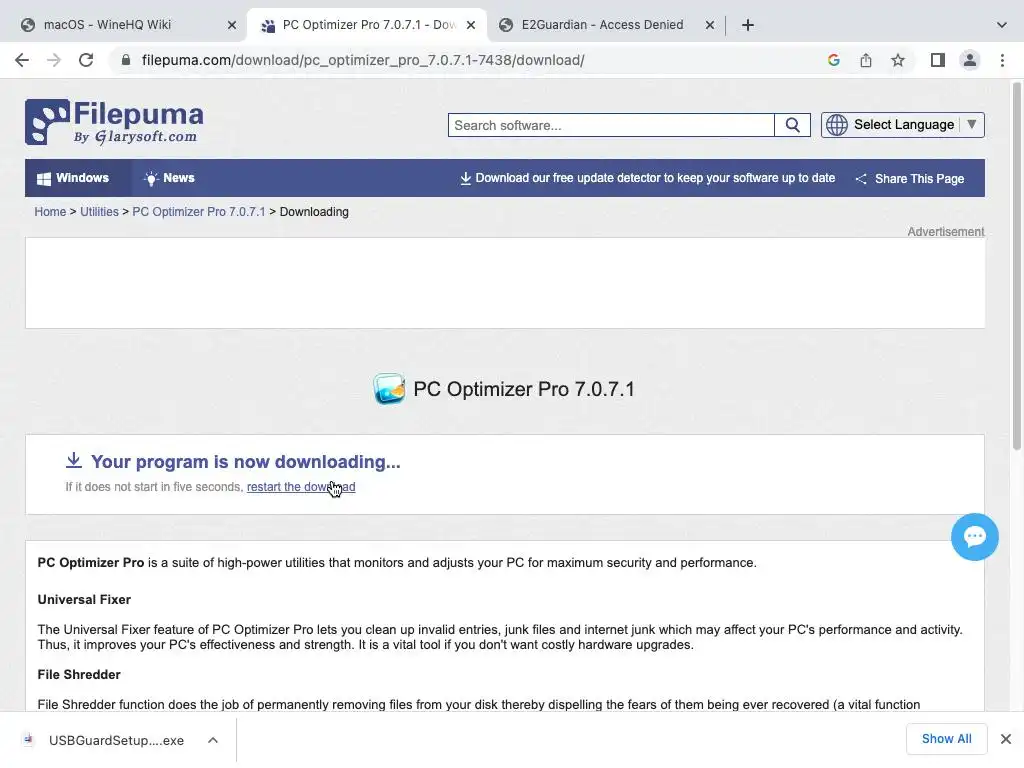The width and height of the screenshot is (1024, 768).
Task: Switch to E2Guardian - Access Denied tab
Action: coord(602,25)
